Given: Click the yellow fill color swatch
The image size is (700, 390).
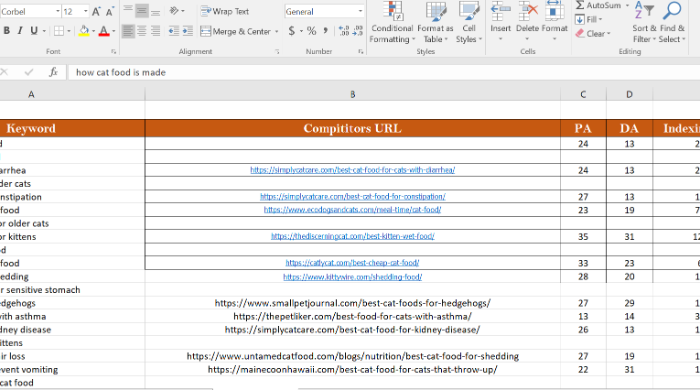Looking at the screenshot, I should coord(84,31).
